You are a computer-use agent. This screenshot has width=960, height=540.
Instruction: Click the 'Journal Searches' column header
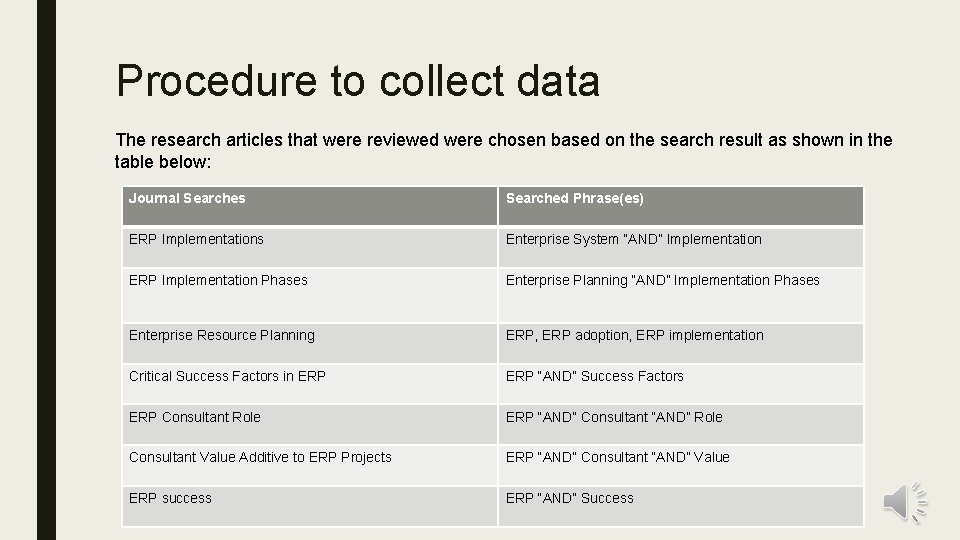(x=310, y=206)
